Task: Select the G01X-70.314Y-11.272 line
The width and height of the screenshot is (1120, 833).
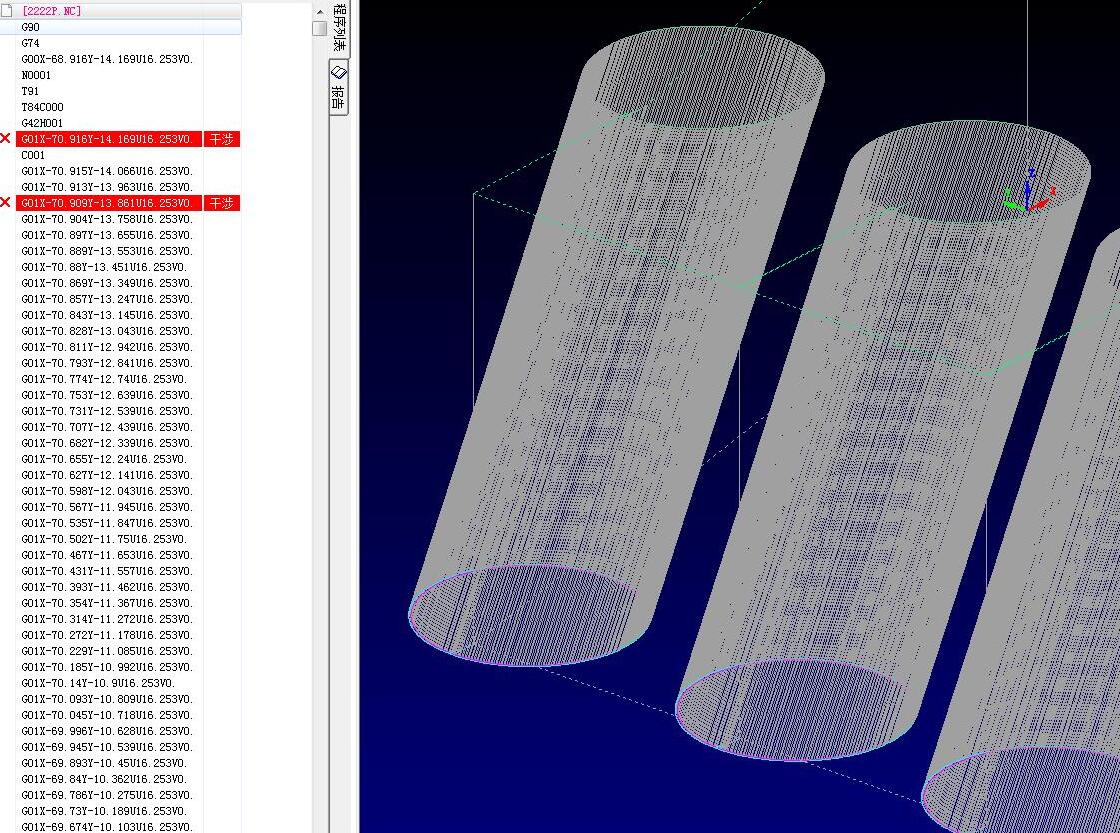Action: click(107, 619)
